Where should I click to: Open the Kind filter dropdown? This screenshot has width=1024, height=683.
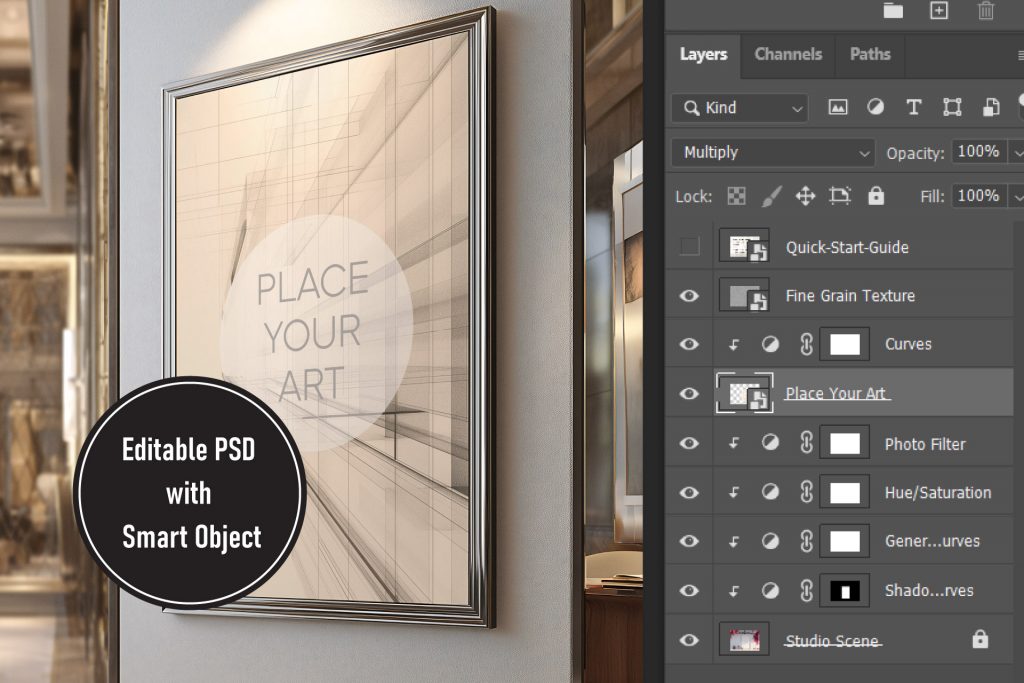click(739, 108)
